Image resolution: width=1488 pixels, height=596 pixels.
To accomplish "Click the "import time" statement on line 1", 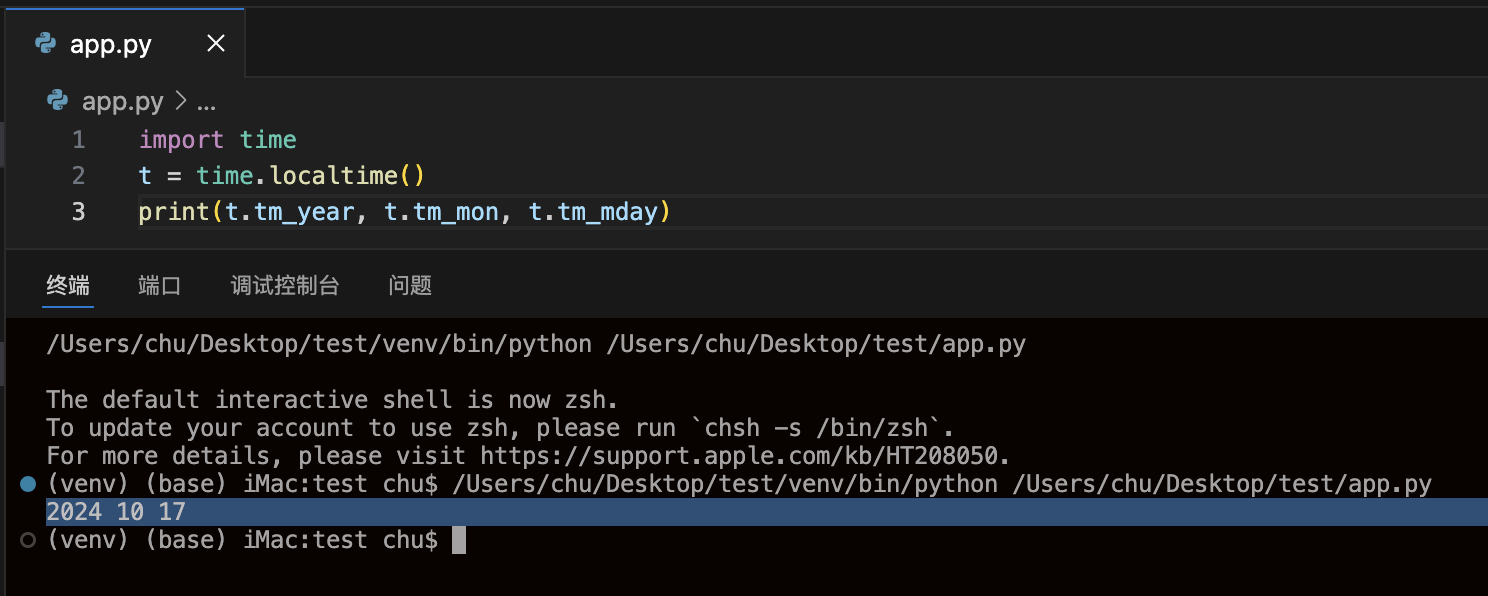I will pos(218,140).
